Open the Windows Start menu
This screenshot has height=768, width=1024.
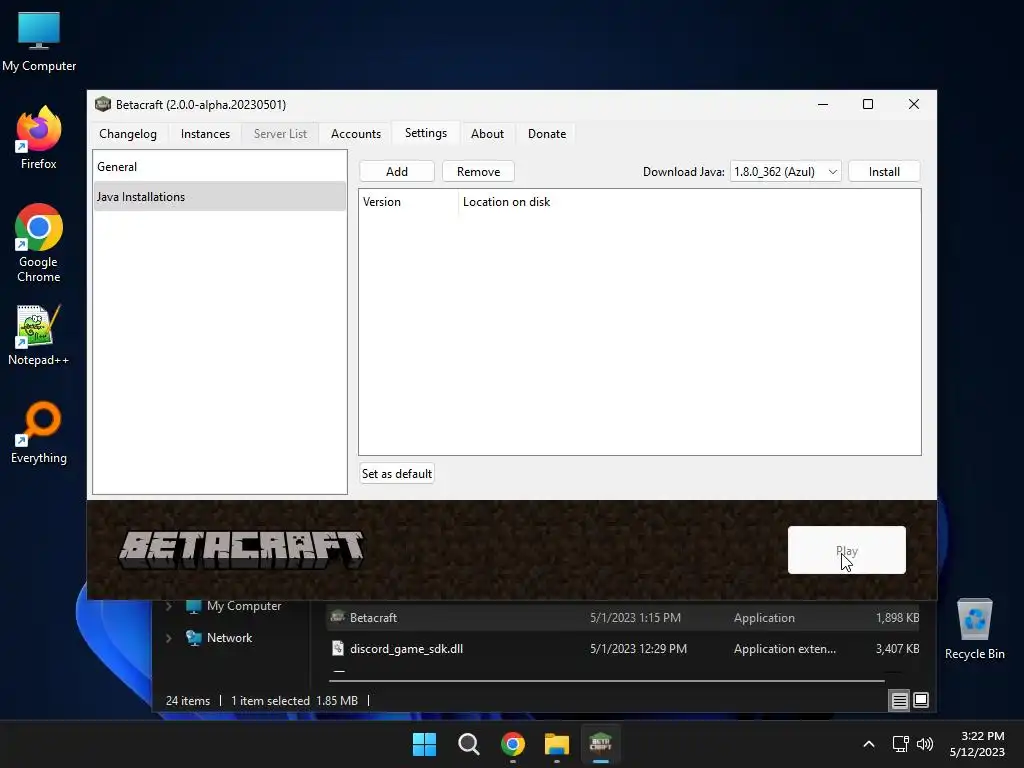(x=424, y=744)
